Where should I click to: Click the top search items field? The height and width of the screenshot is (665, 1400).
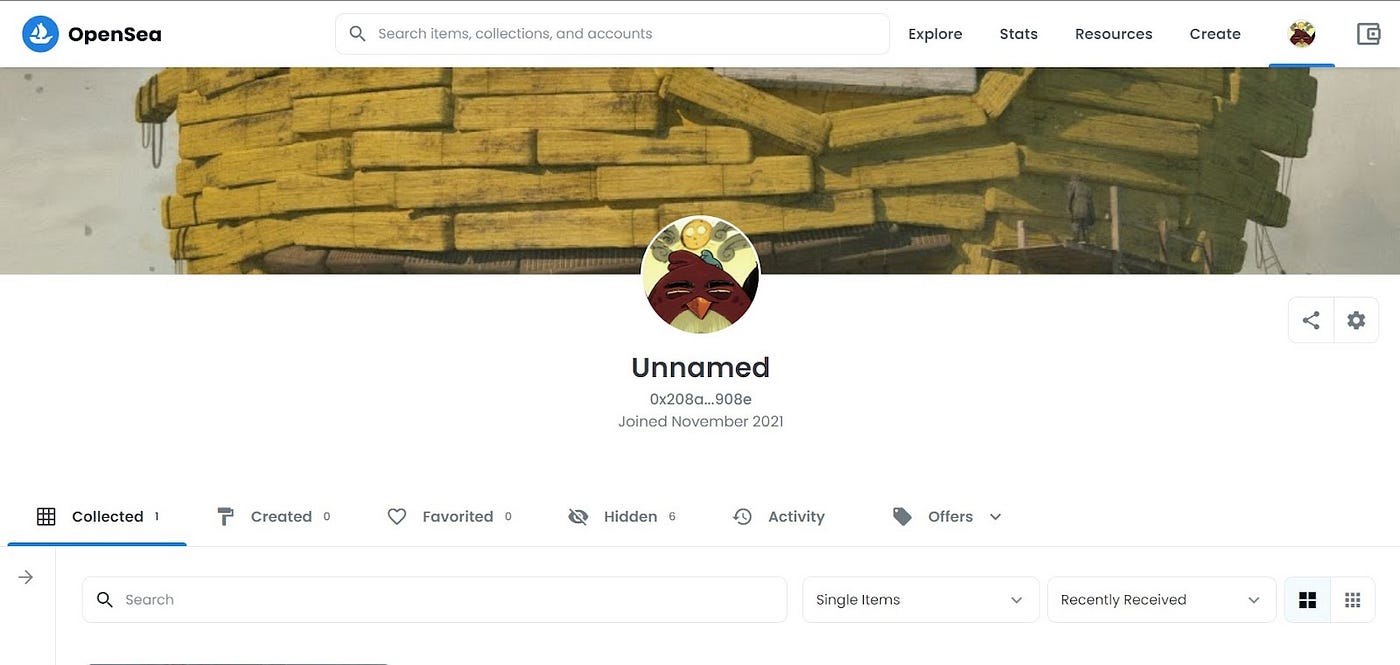coord(612,34)
